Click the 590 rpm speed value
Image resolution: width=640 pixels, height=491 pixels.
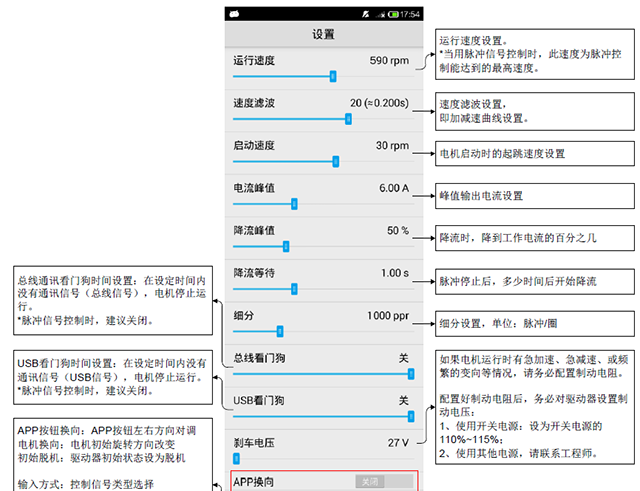tap(389, 60)
